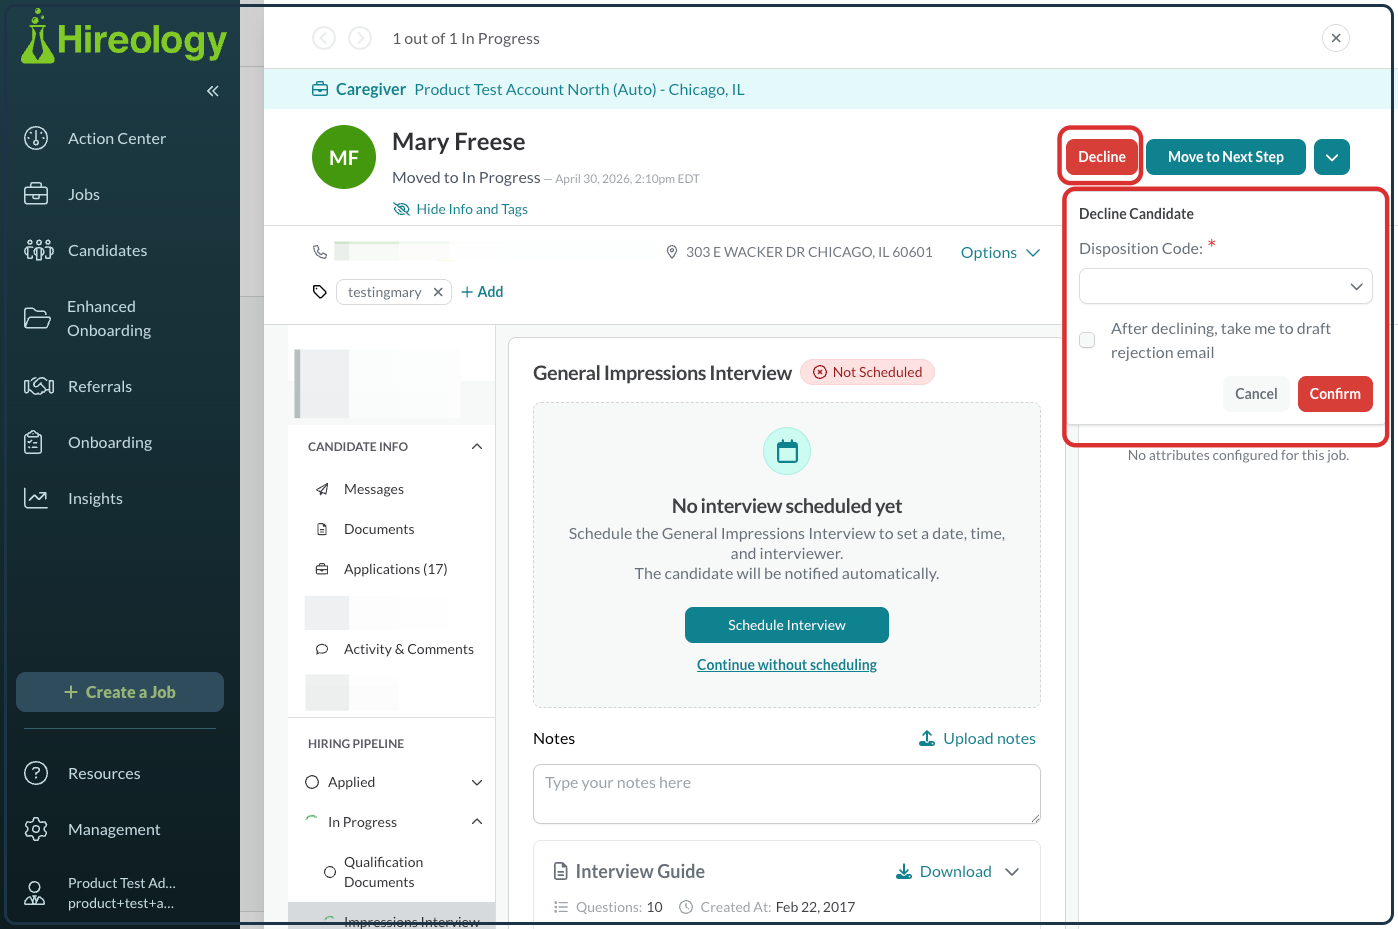Click the red Decline button
Image resolution: width=1398 pixels, height=929 pixels.
click(1102, 157)
